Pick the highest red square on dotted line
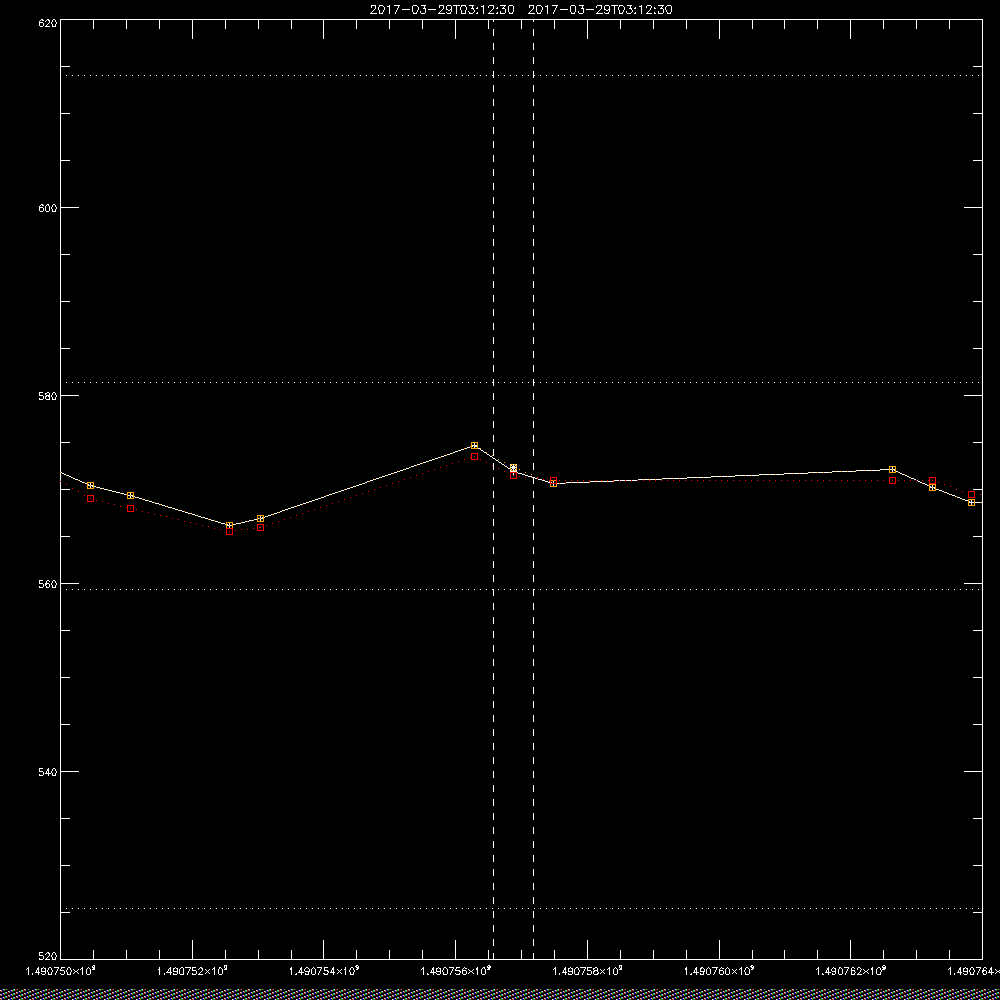The image size is (1000, 1000). (x=474, y=457)
